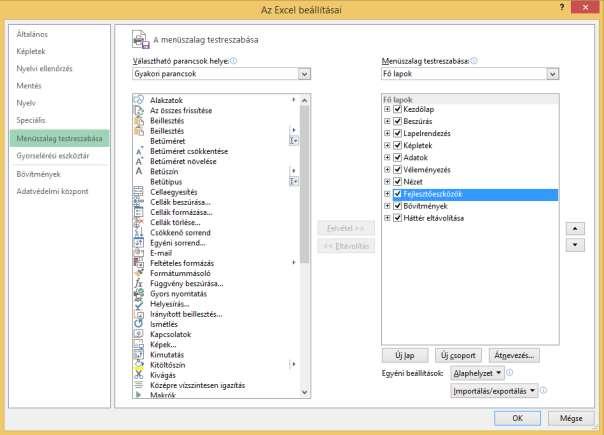Click the Kitöltőszín fill color icon
The image size is (604, 435).
pos(138,365)
